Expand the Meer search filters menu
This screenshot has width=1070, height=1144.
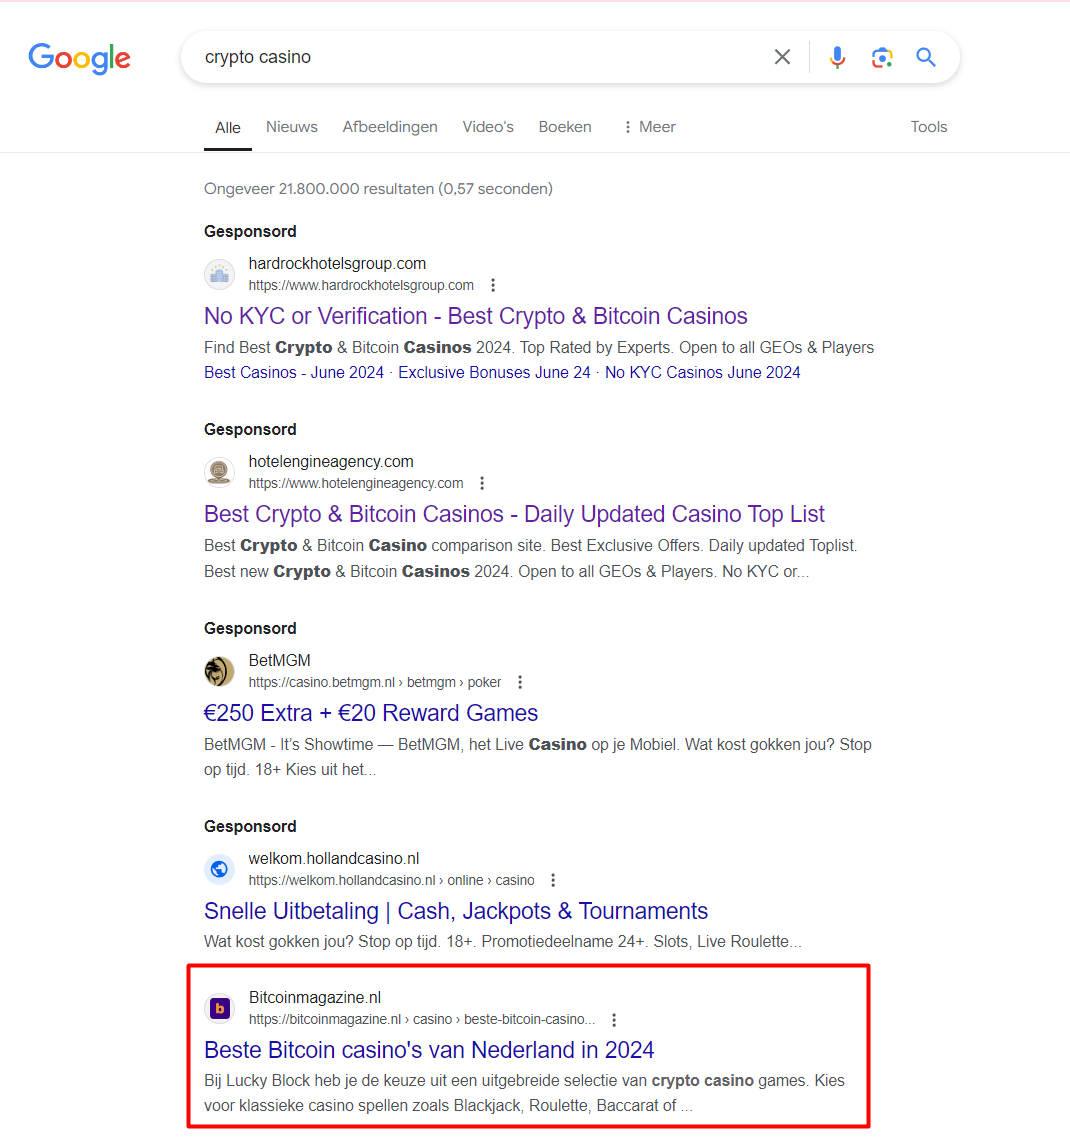649,127
